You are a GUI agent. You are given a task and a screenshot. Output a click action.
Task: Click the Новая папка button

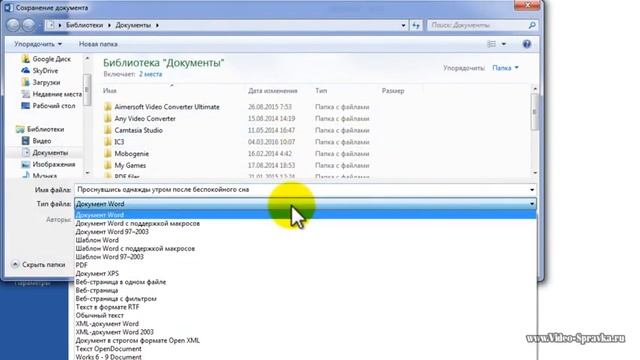point(98,44)
